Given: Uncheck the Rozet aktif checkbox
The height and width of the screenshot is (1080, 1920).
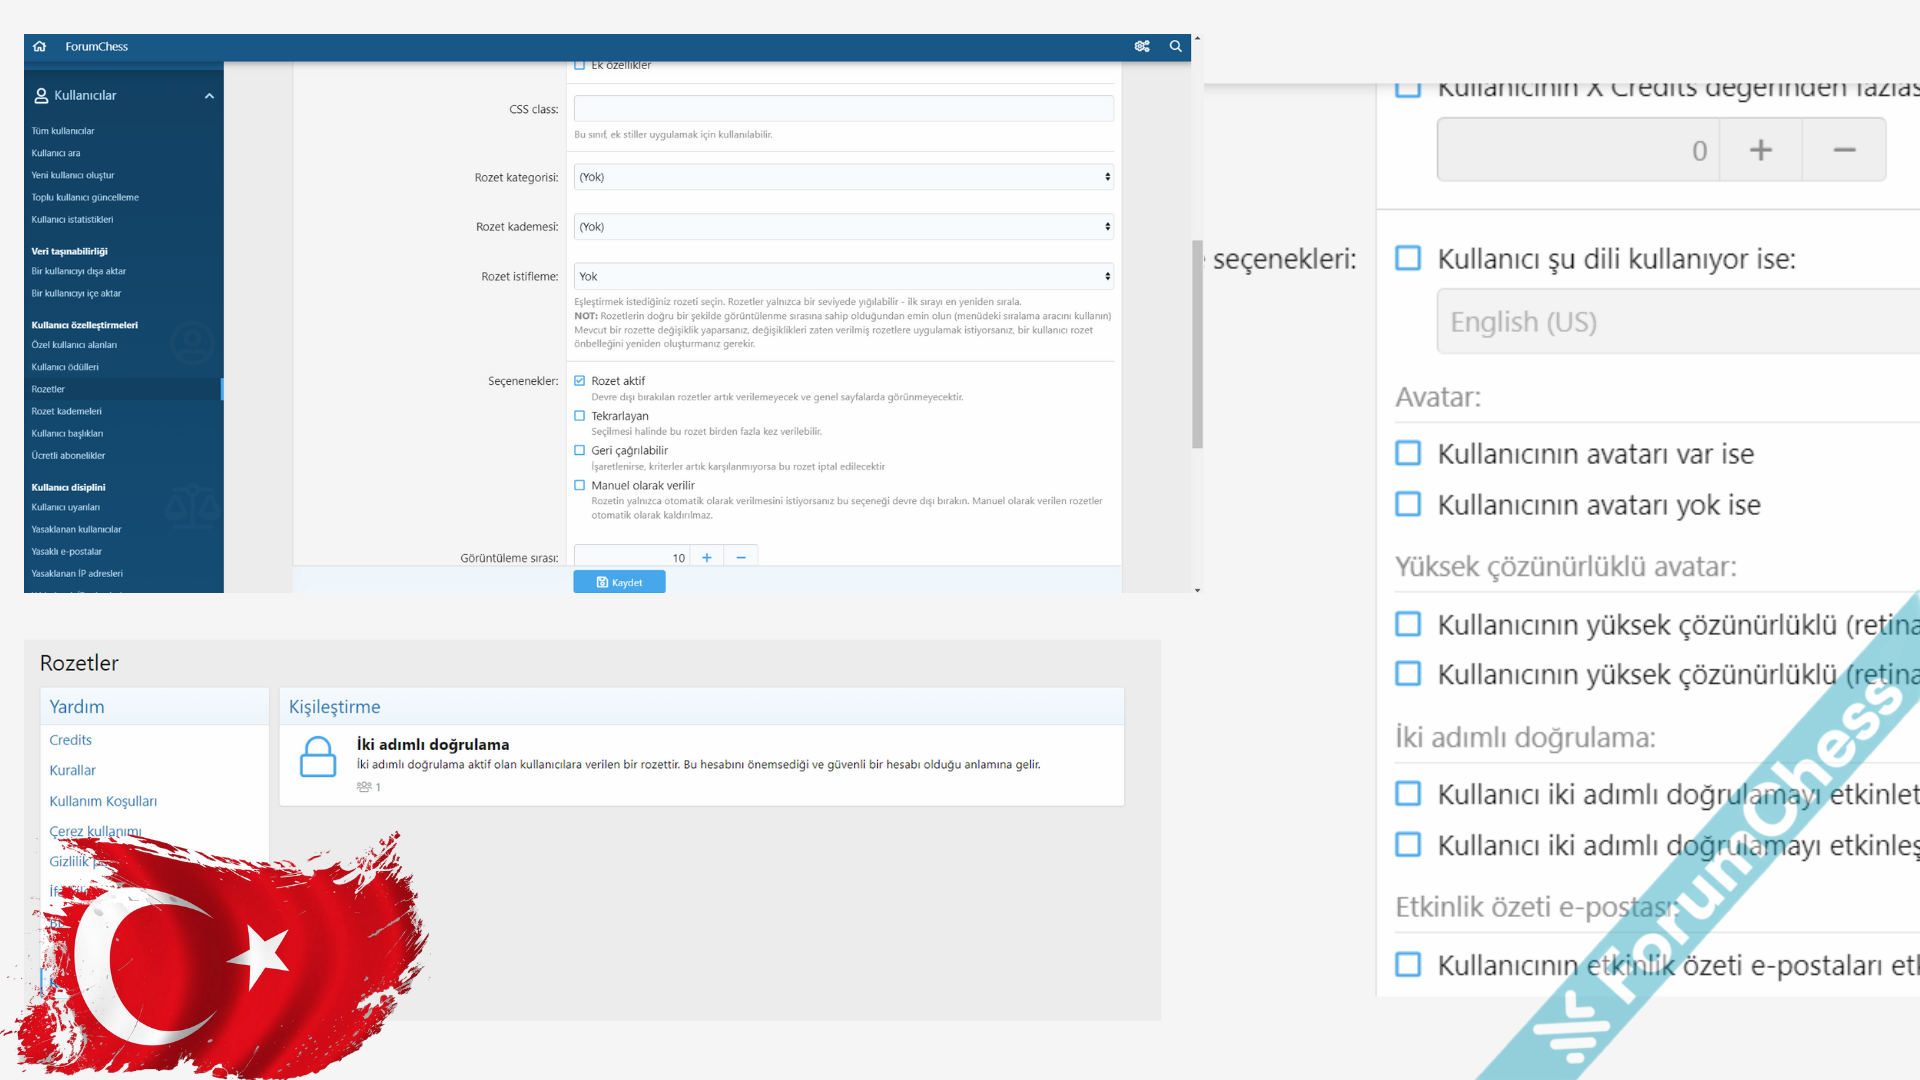Looking at the screenshot, I should coord(580,381).
